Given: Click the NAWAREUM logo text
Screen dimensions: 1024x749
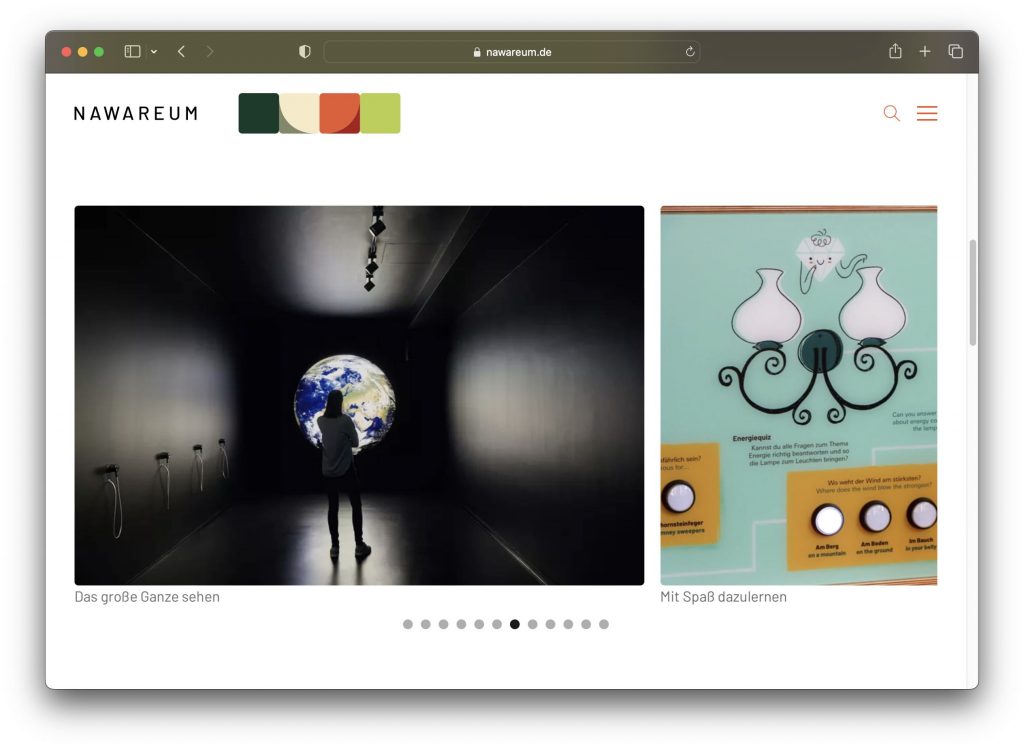Looking at the screenshot, I should click(136, 114).
